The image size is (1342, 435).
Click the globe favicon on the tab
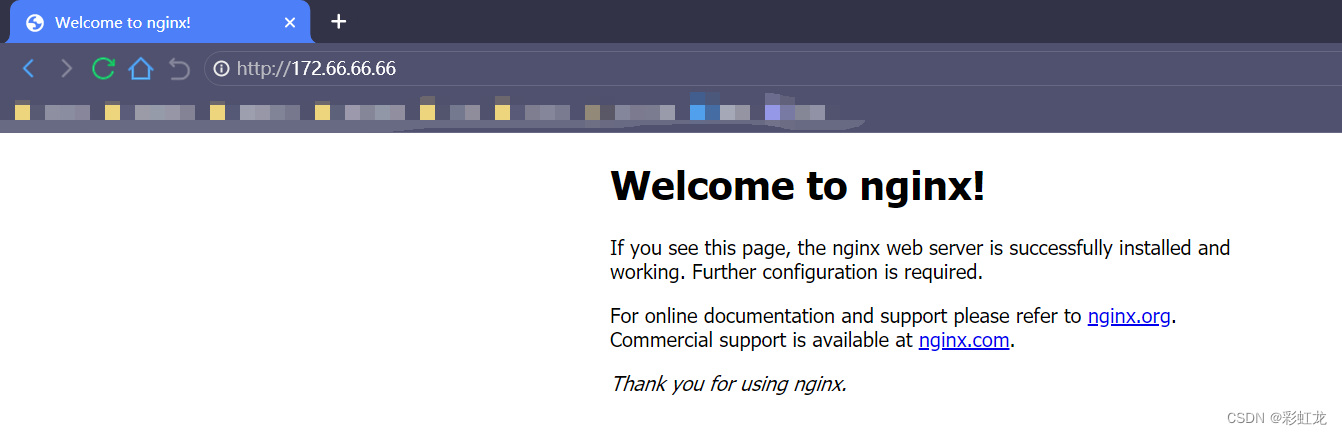click(x=35, y=22)
